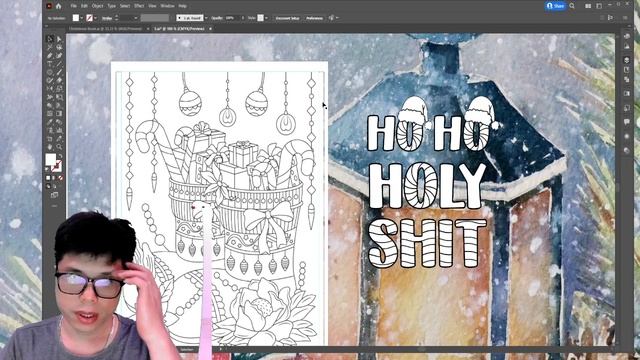640x360 pixels.
Task: Select the Artboard tool
Action: click(x=50, y=139)
